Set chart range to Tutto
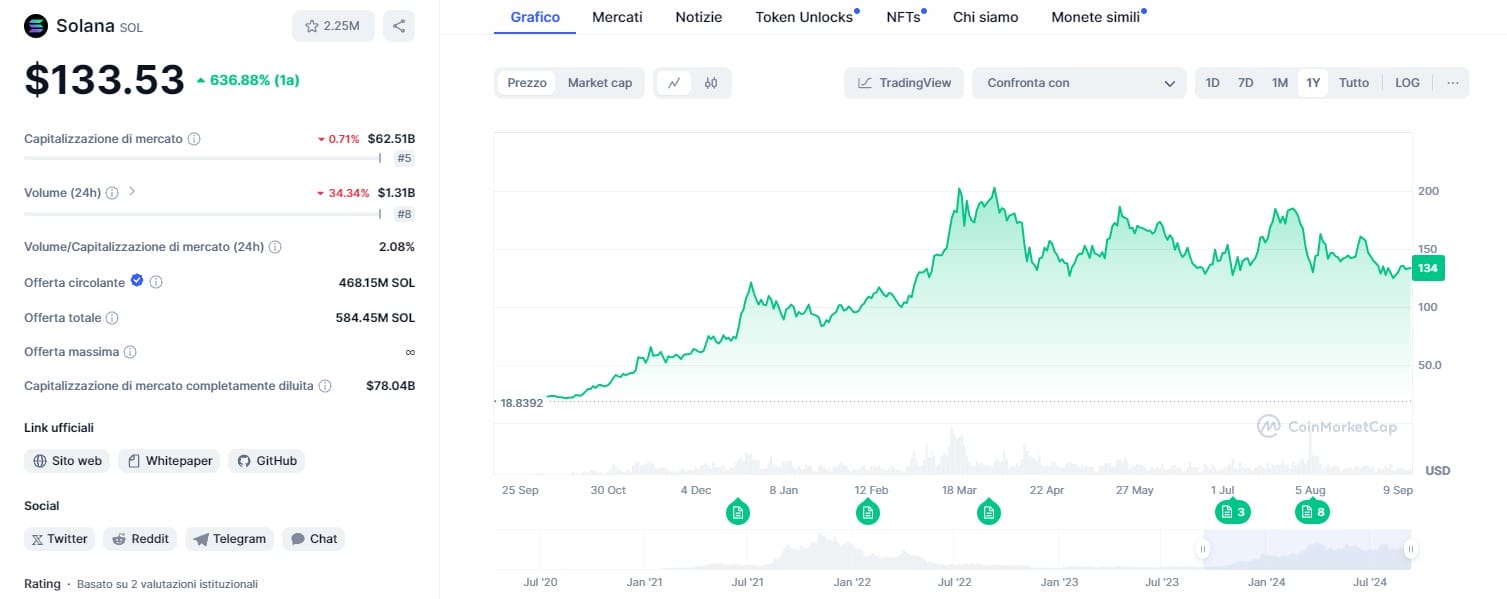Viewport: 1507px width, 599px height. (x=1354, y=83)
